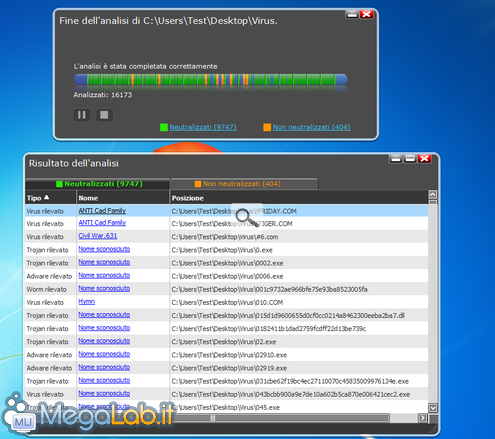Open the Hymn virus name link
This screenshot has height=439, width=495.
coord(87,302)
